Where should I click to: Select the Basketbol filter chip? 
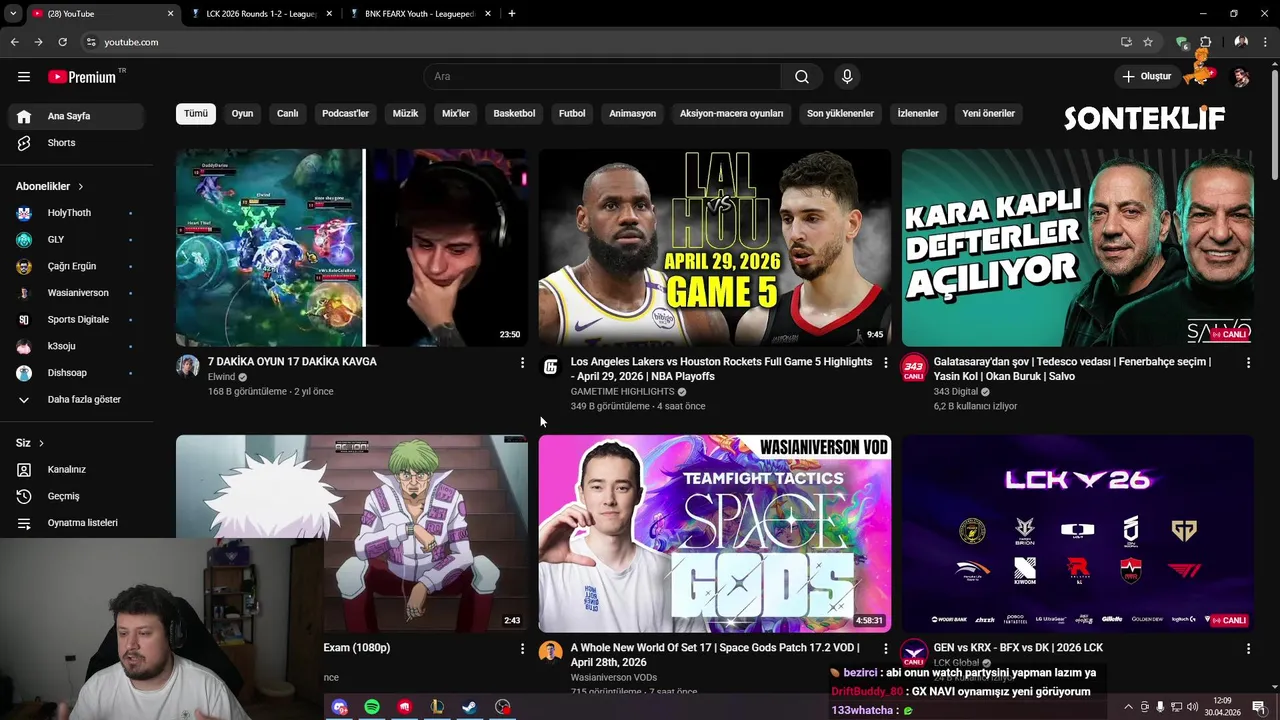click(514, 113)
